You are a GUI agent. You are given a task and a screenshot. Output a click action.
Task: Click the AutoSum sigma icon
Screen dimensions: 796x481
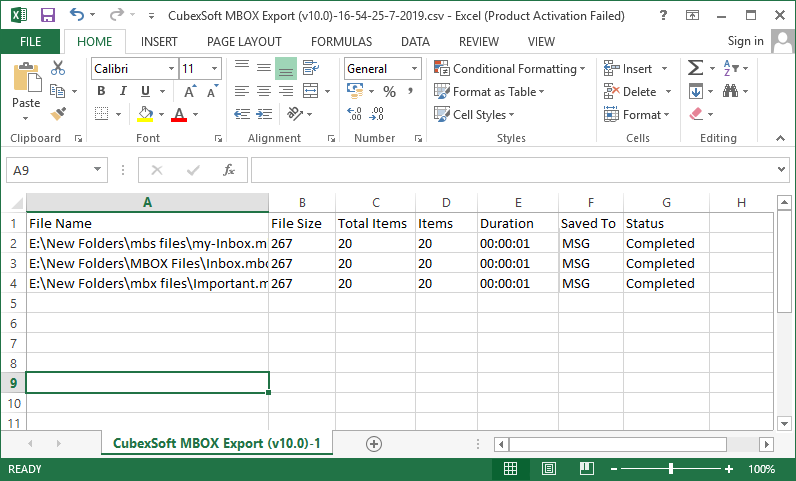pyautogui.click(x=695, y=68)
